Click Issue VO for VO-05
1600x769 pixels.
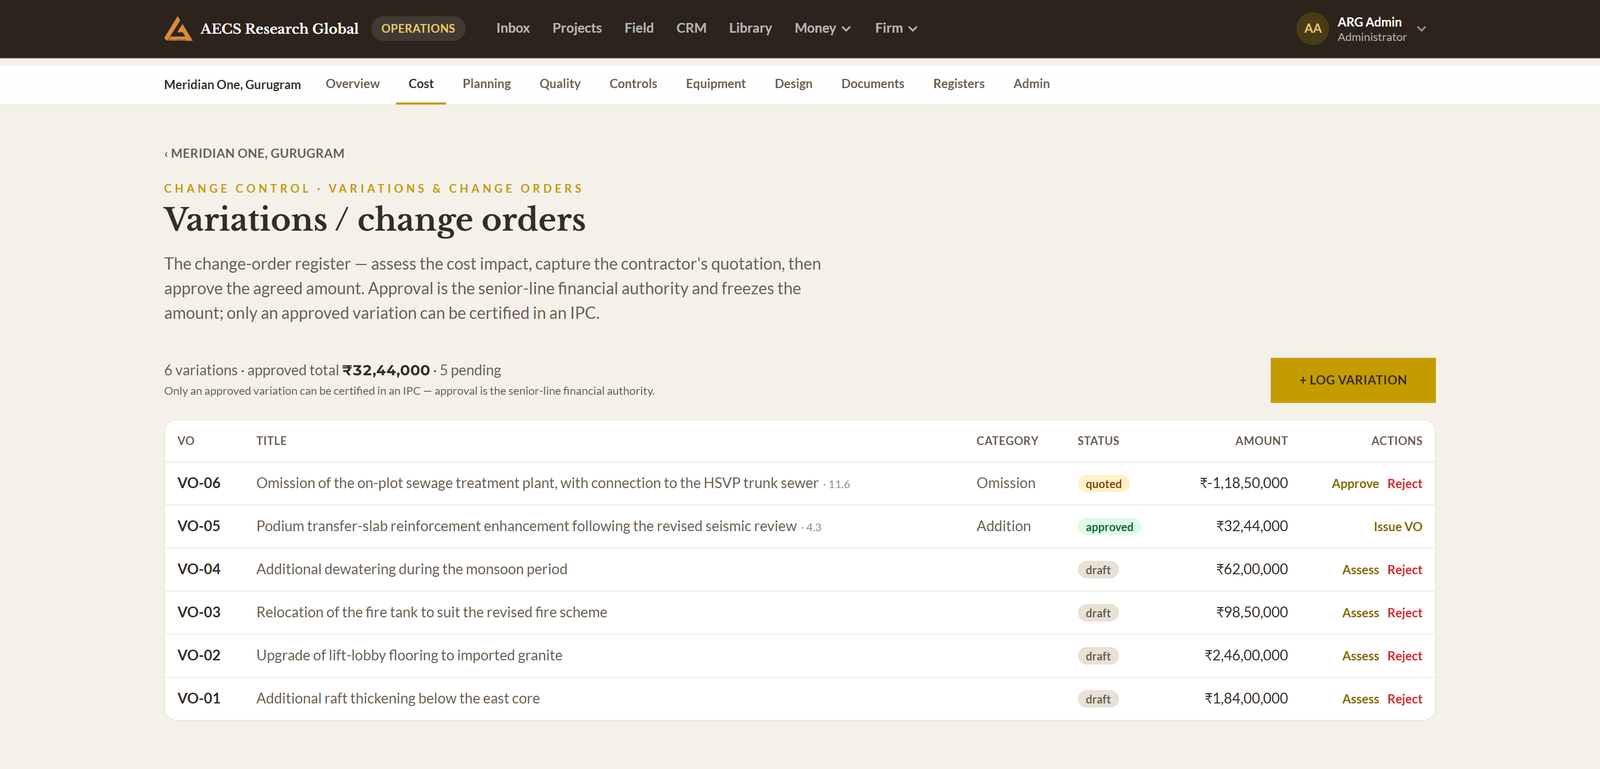(x=1398, y=527)
